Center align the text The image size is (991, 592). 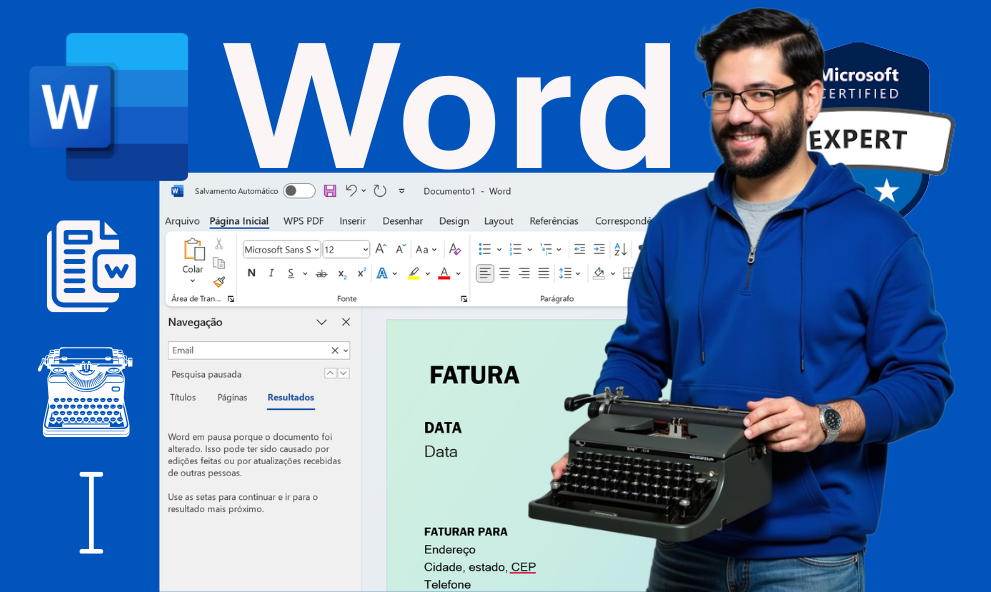[x=504, y=273]
